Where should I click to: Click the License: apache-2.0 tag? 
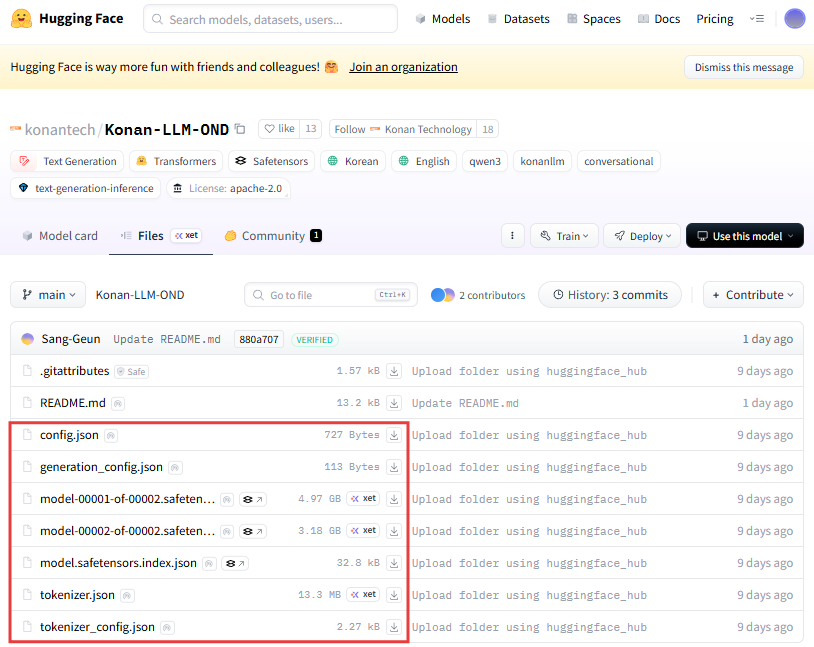[228, 188]
